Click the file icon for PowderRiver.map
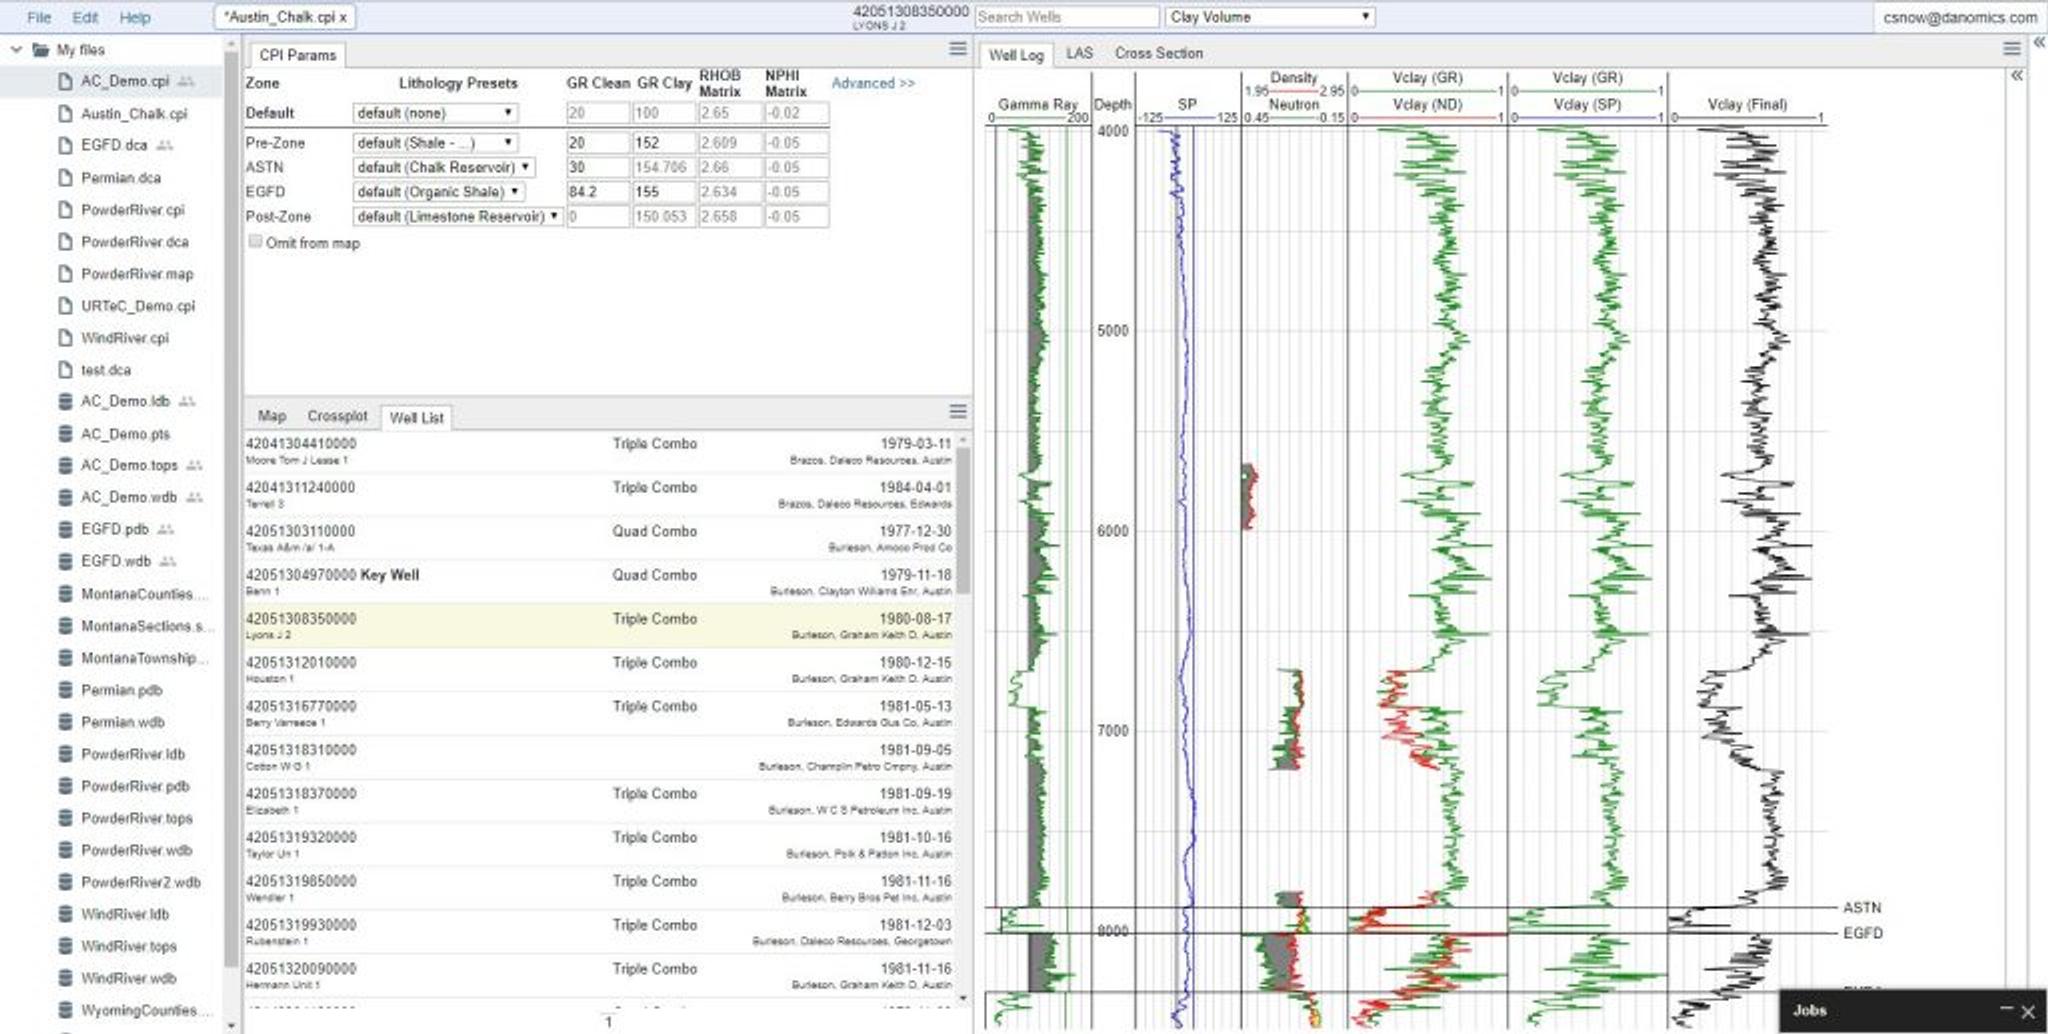The height and width of the screenshot is (1034, 2048). [66, 273]
